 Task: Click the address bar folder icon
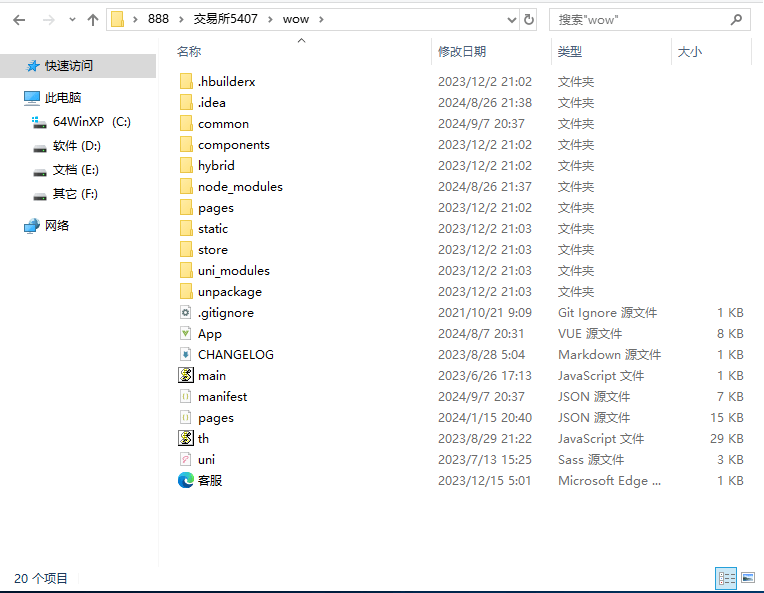pos(117,19)
